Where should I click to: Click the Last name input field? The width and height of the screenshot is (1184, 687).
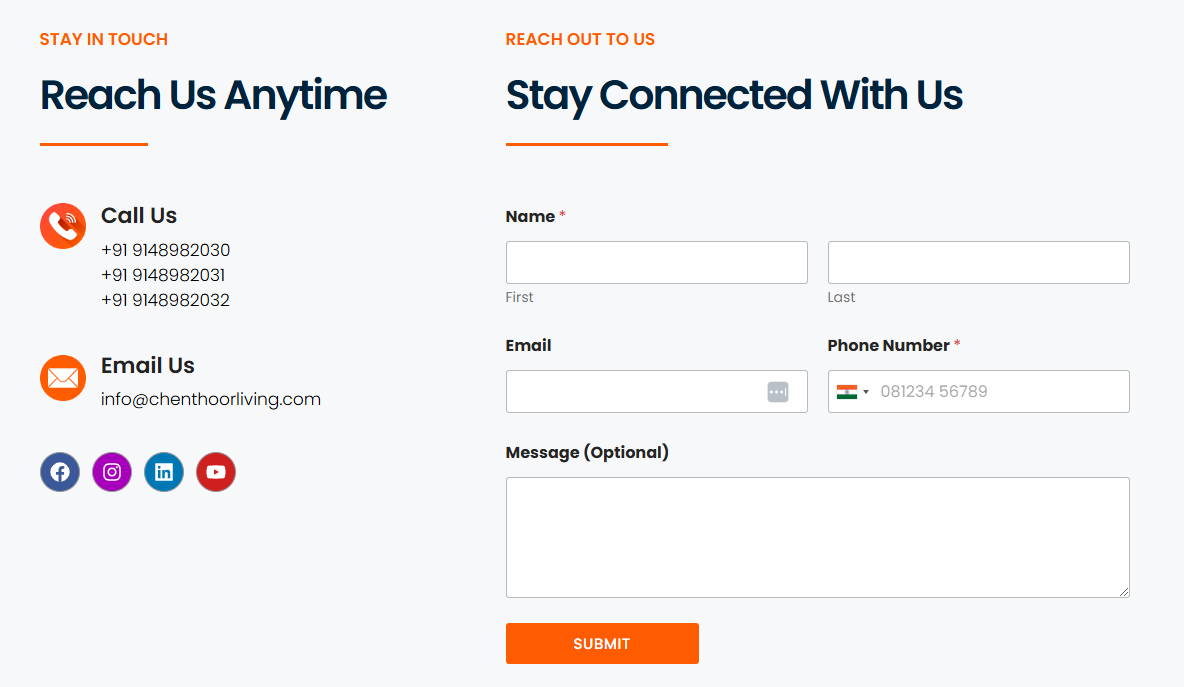click(x=979, y=263)
